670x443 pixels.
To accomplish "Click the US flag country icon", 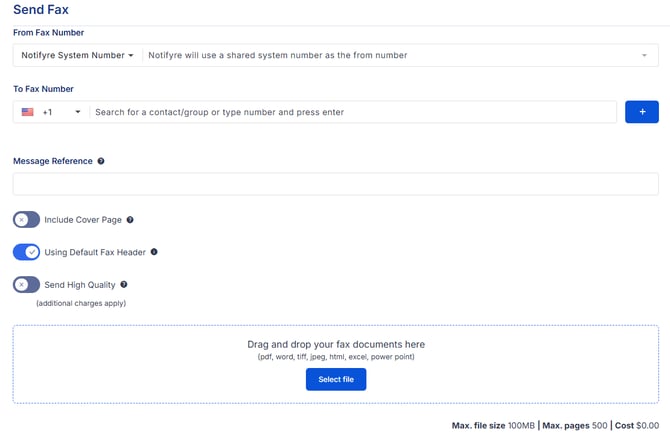I will (x=28, y=112).
